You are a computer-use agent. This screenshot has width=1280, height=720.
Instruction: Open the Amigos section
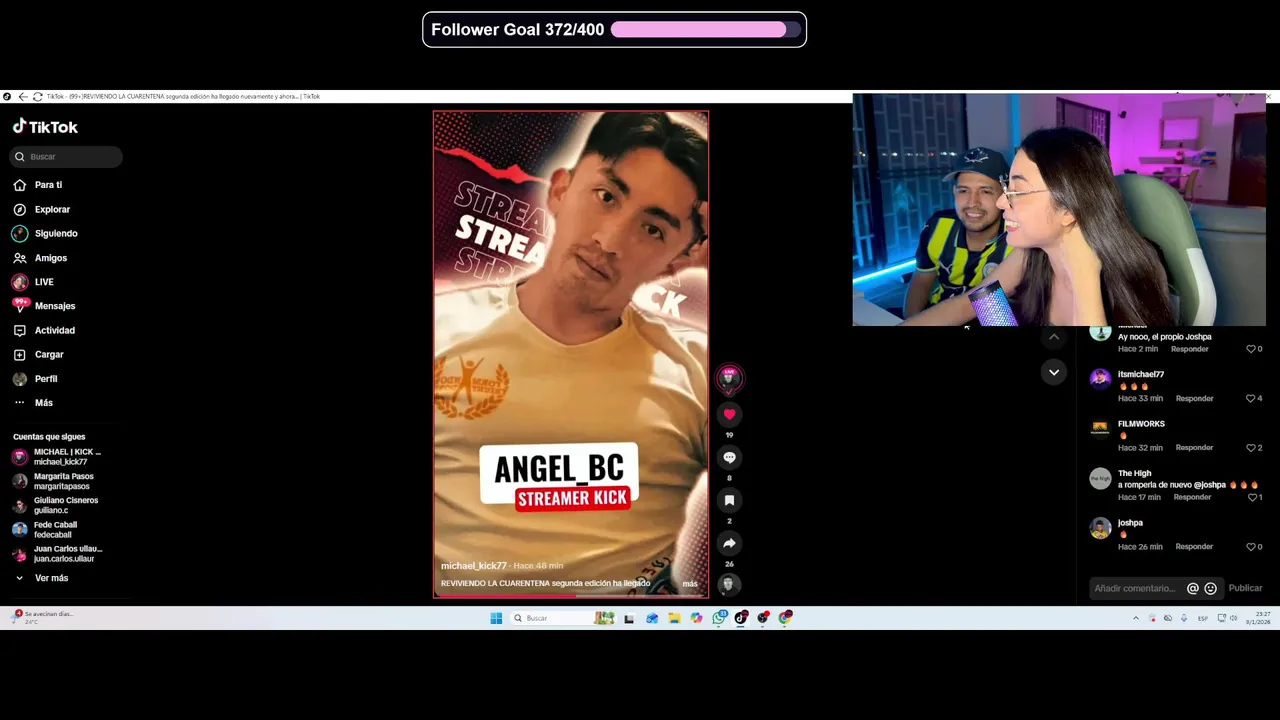(x=40, y=258)
